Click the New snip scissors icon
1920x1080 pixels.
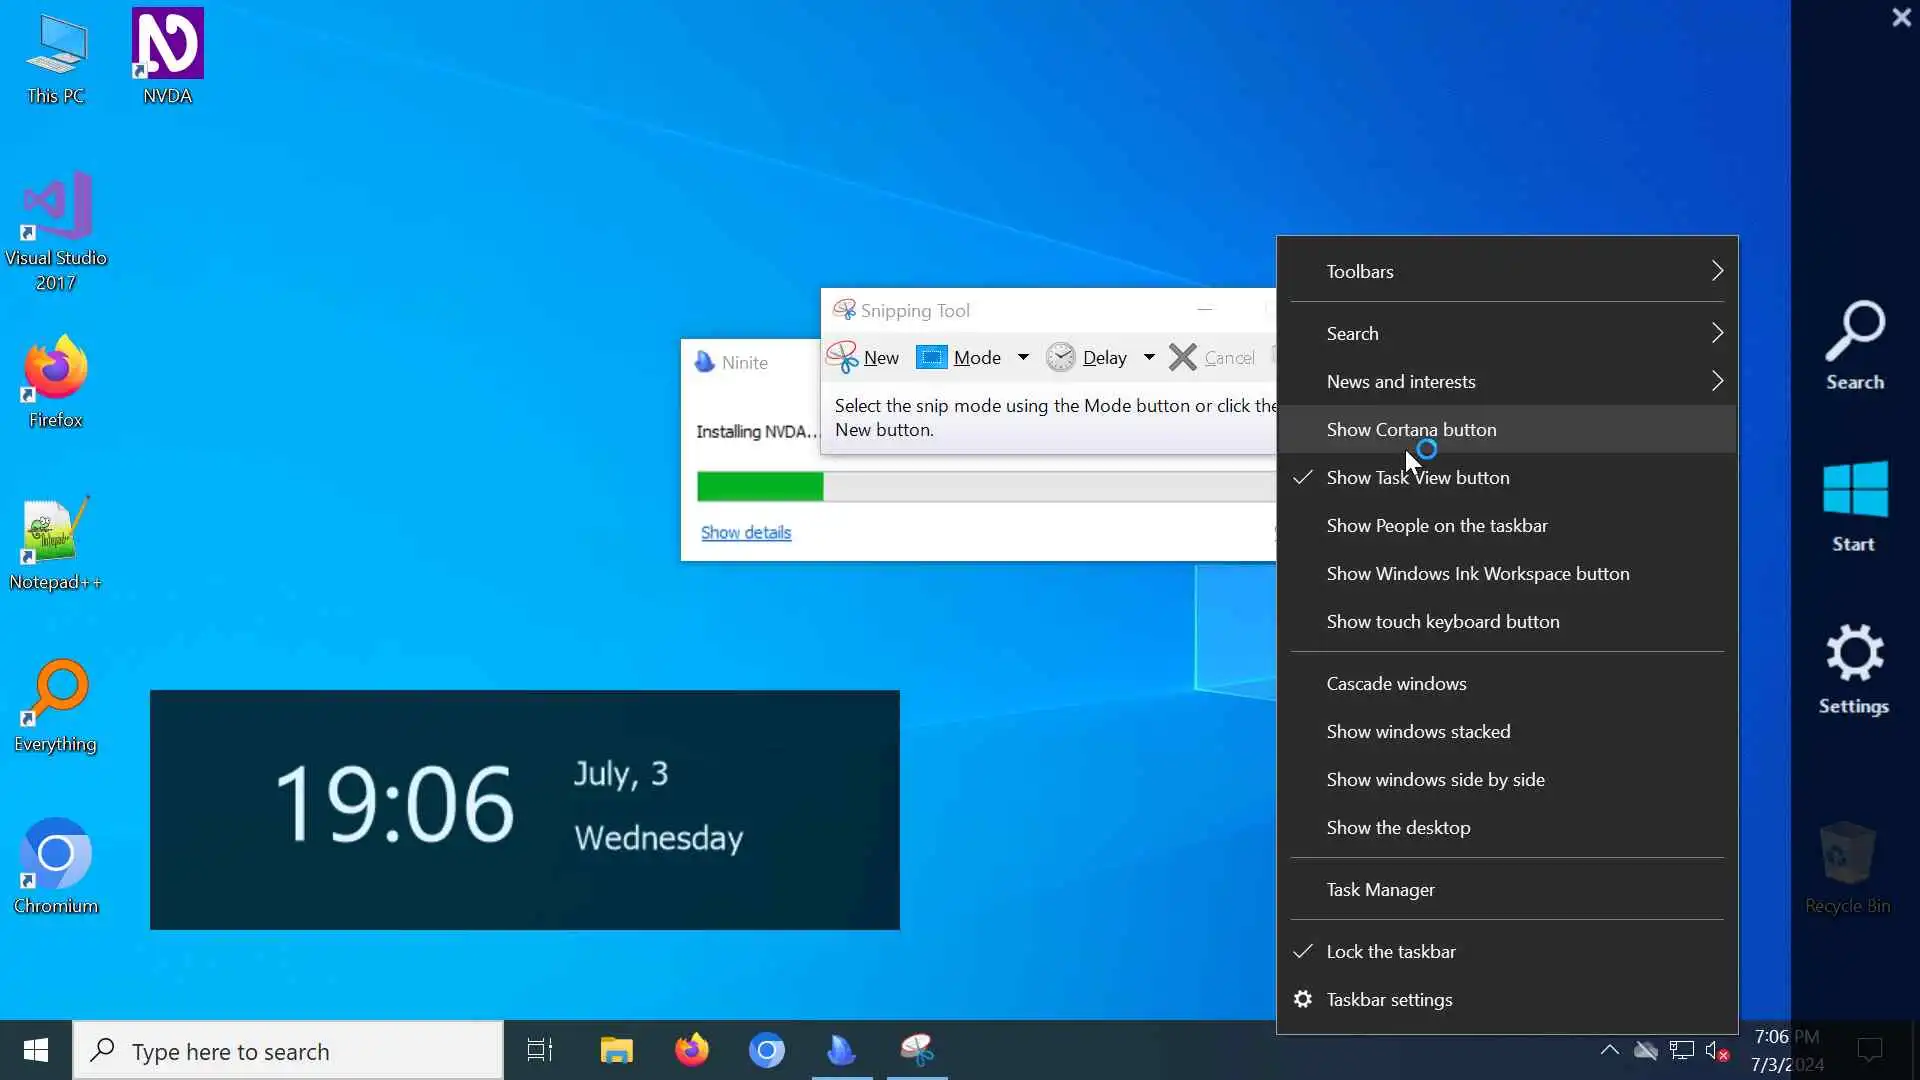click(842, 357)
